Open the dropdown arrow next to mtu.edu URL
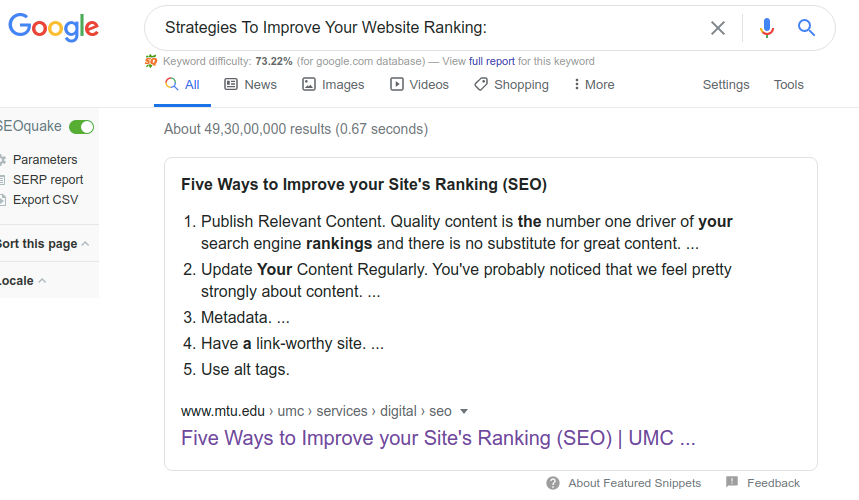 pyautogui.click(x=464, y=411)
